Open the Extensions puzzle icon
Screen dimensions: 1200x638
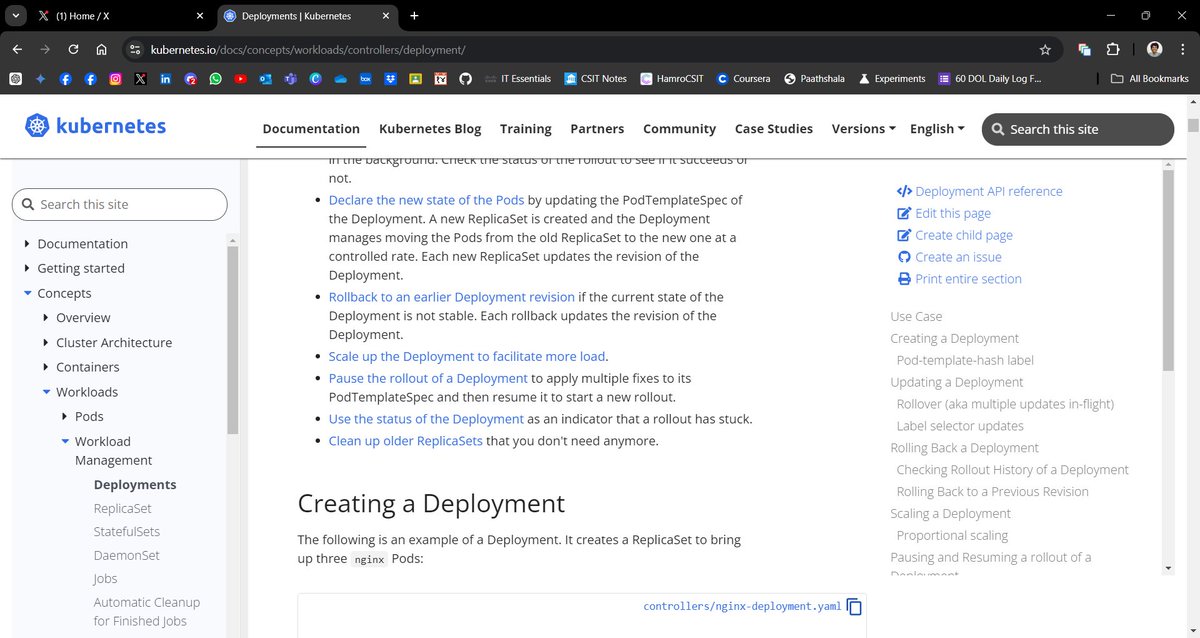1112,49
